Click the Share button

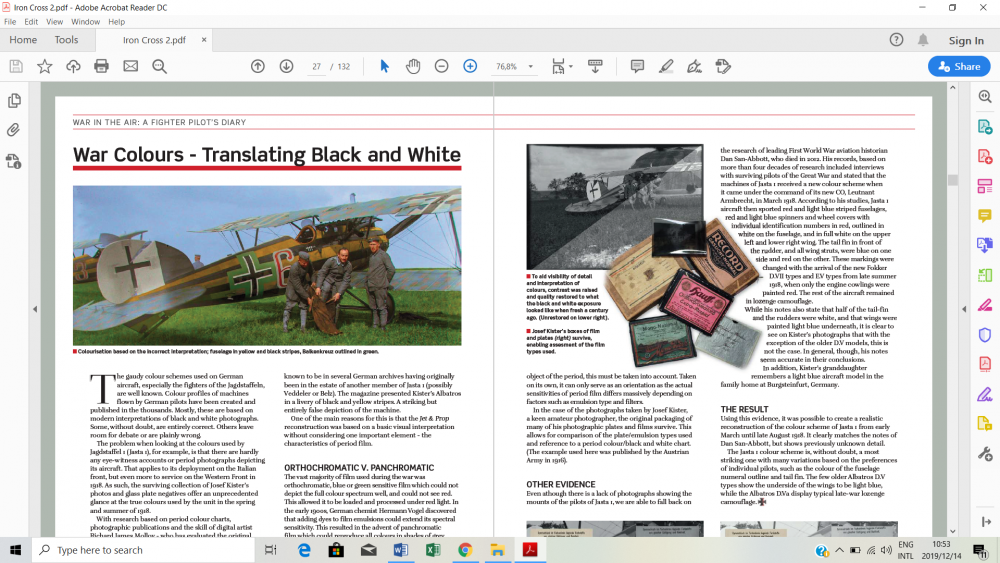958,66
